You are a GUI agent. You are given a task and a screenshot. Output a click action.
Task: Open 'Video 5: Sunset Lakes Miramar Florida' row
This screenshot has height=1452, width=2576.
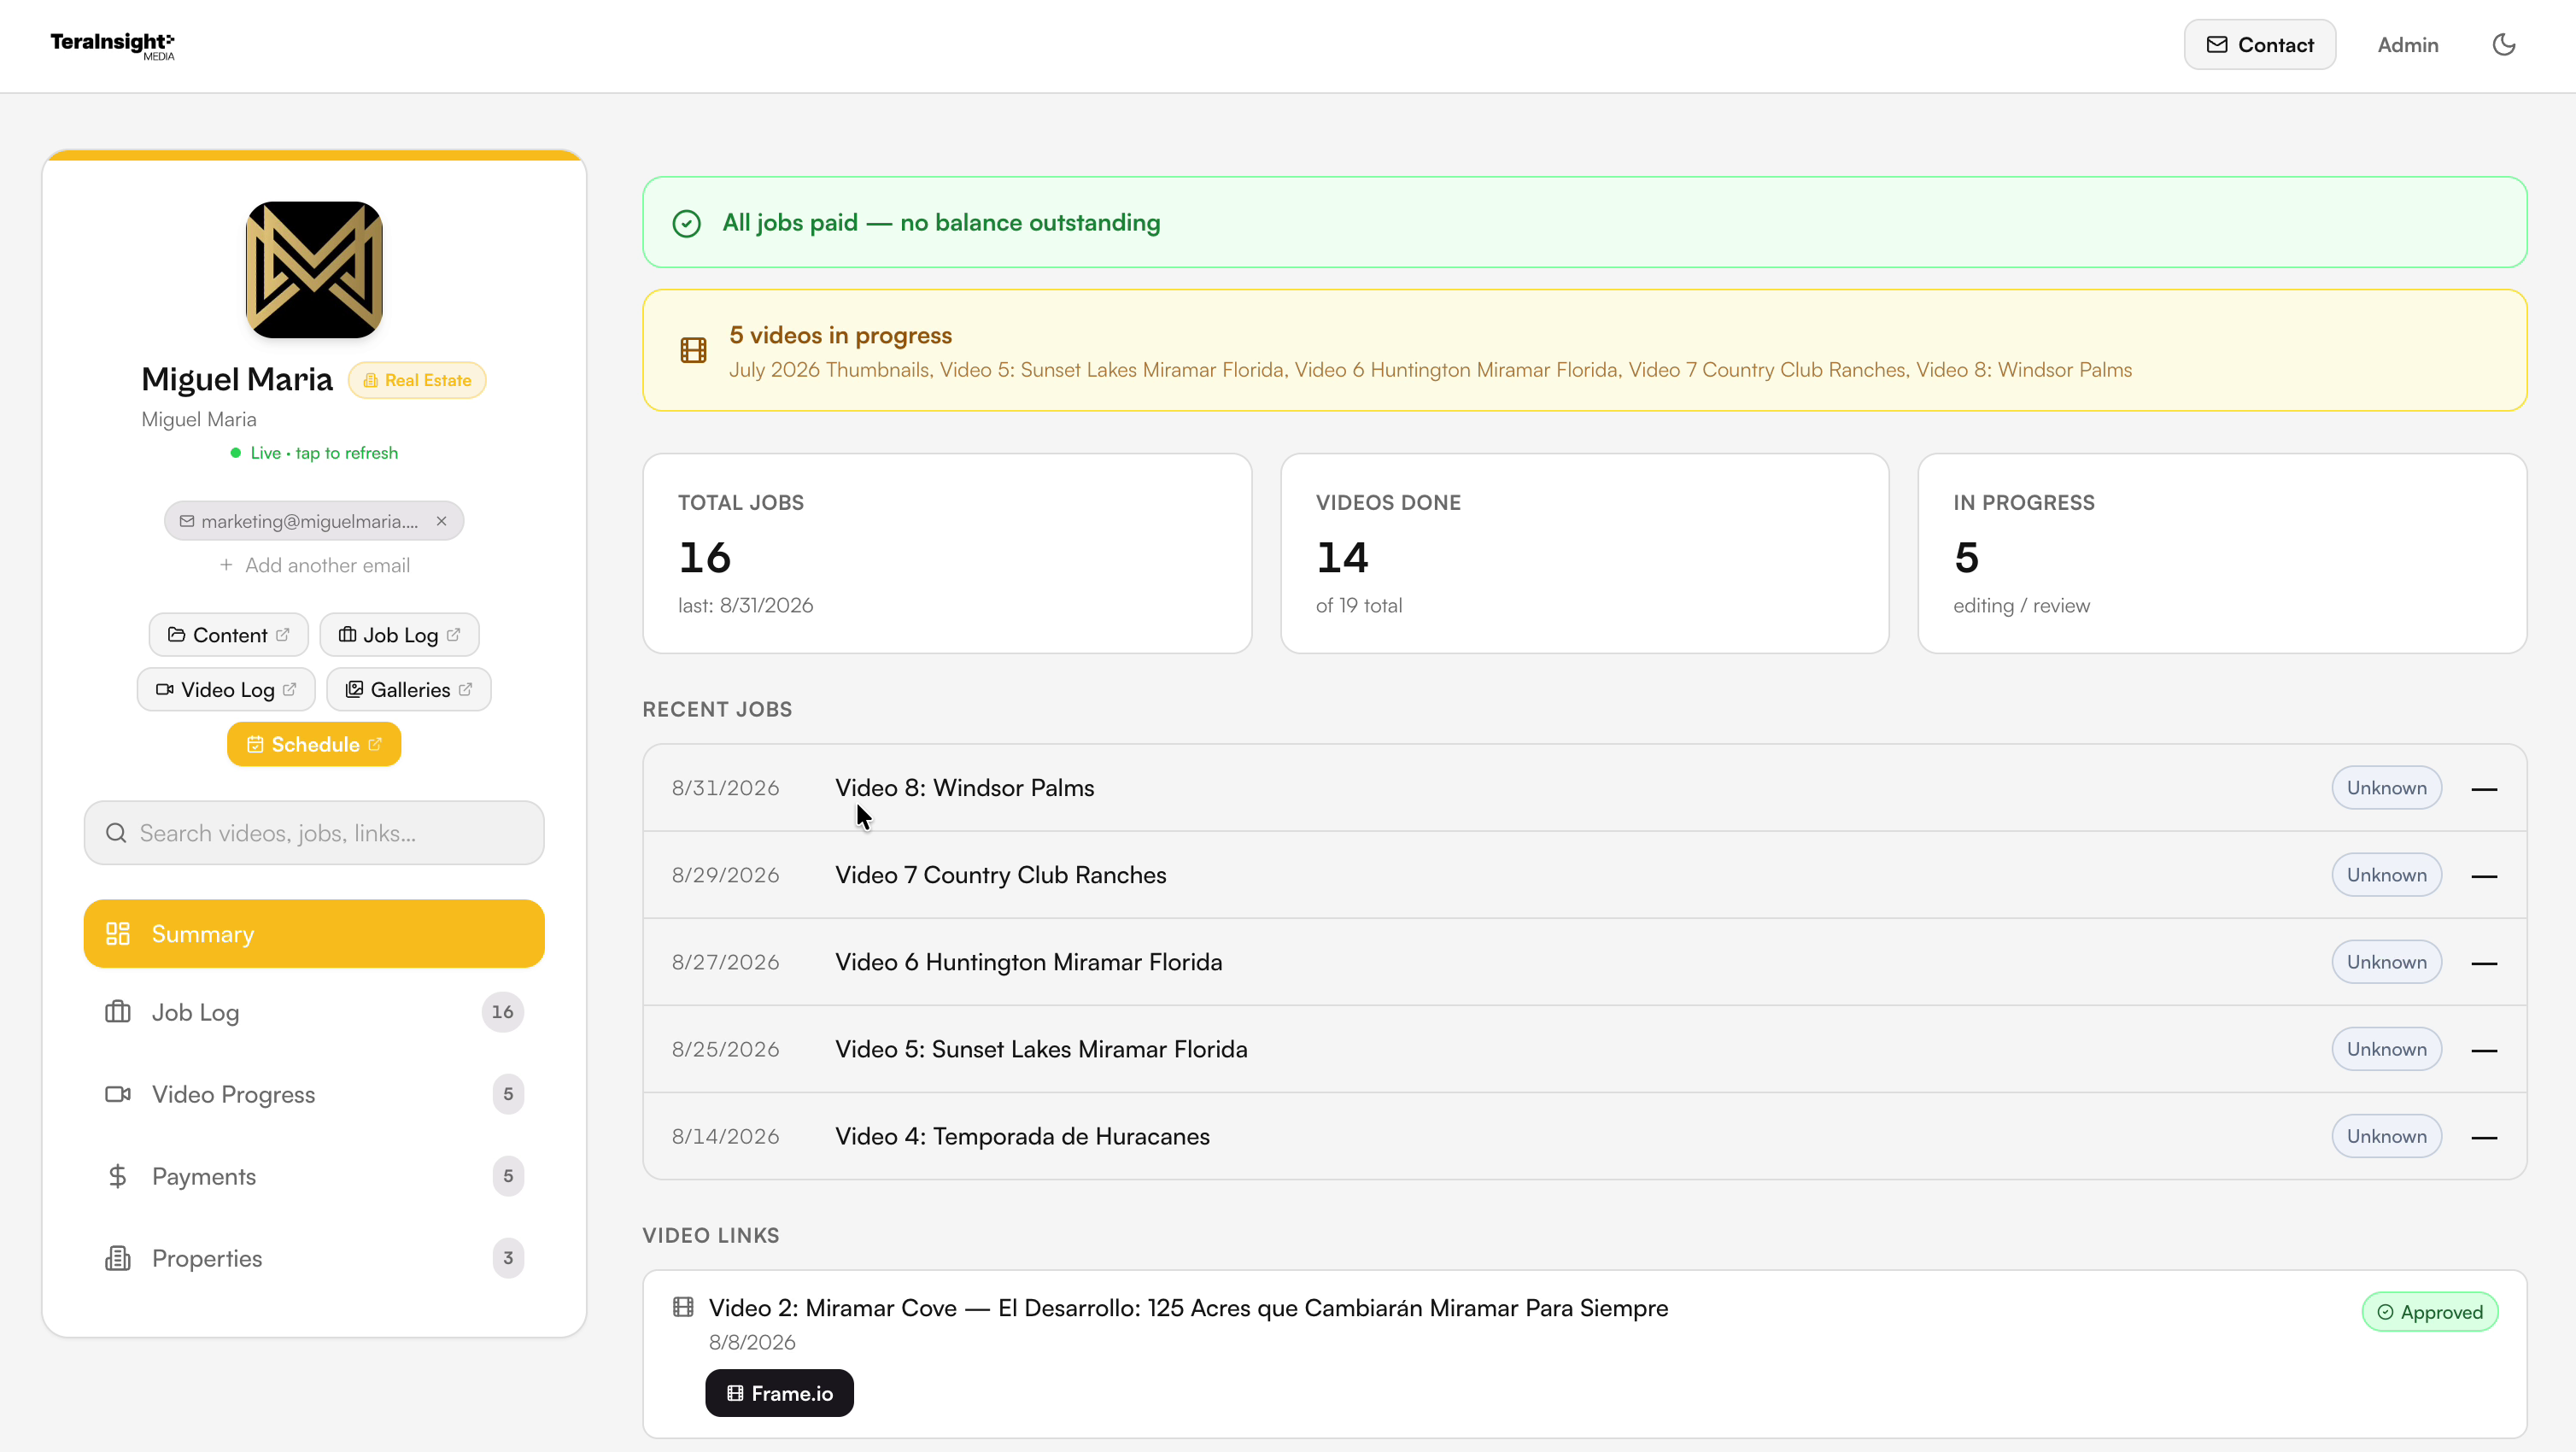tap(1585, 1049)
